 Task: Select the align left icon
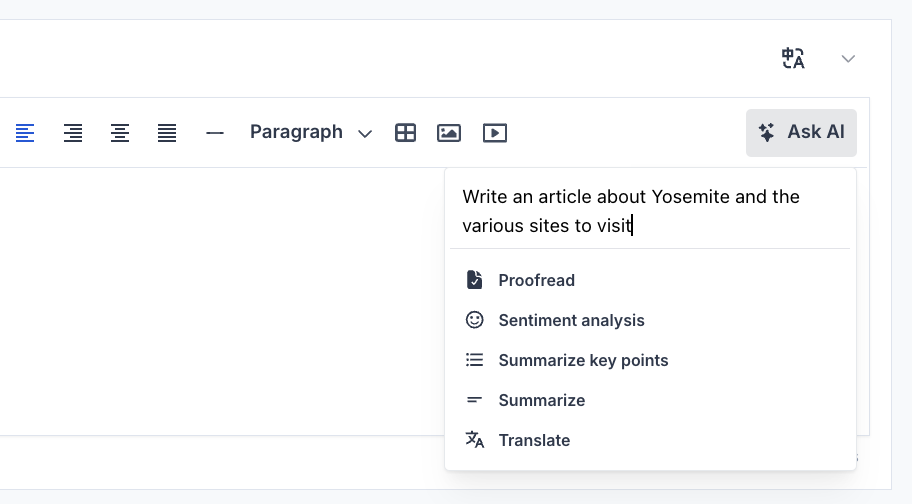click(x=25, y=133)
